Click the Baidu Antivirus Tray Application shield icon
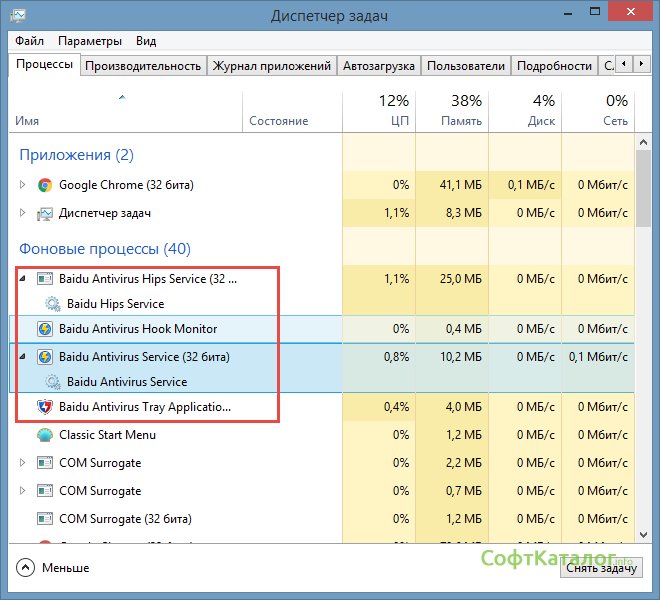Viewport: 660px width, 600px height. [x=44, y=407]
